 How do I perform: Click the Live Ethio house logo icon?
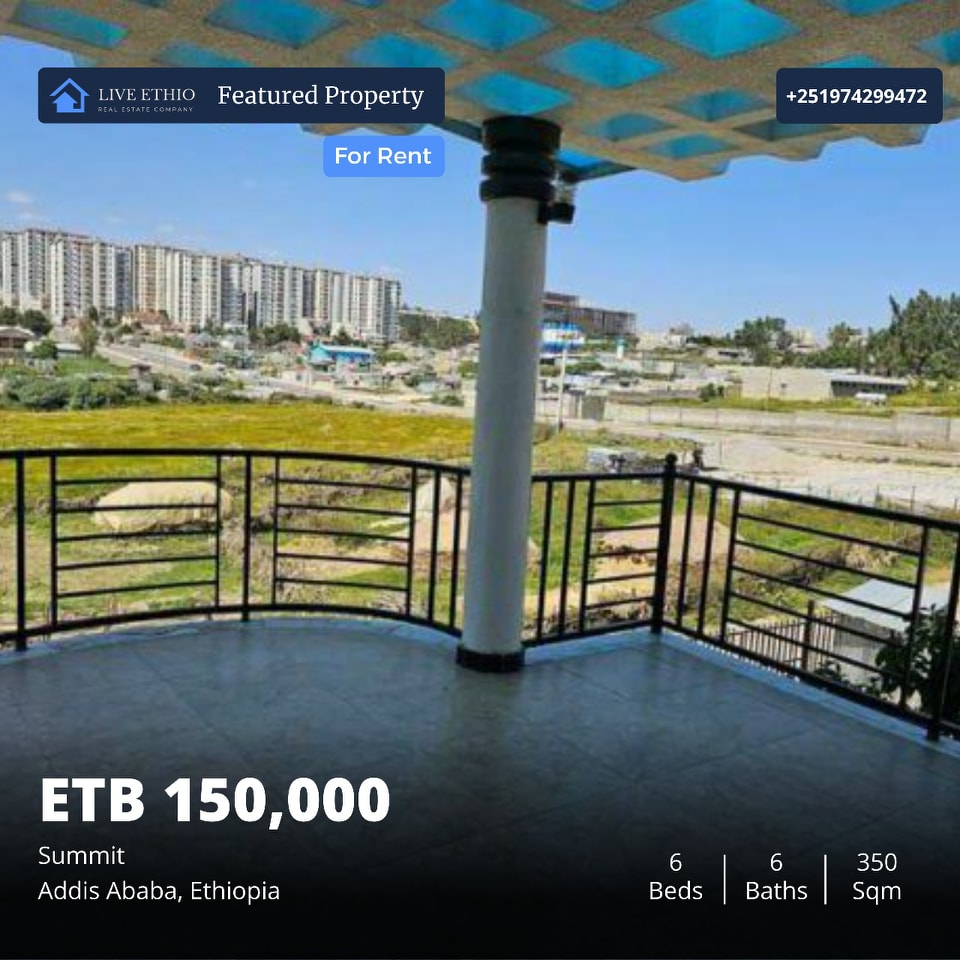[69, 96]
